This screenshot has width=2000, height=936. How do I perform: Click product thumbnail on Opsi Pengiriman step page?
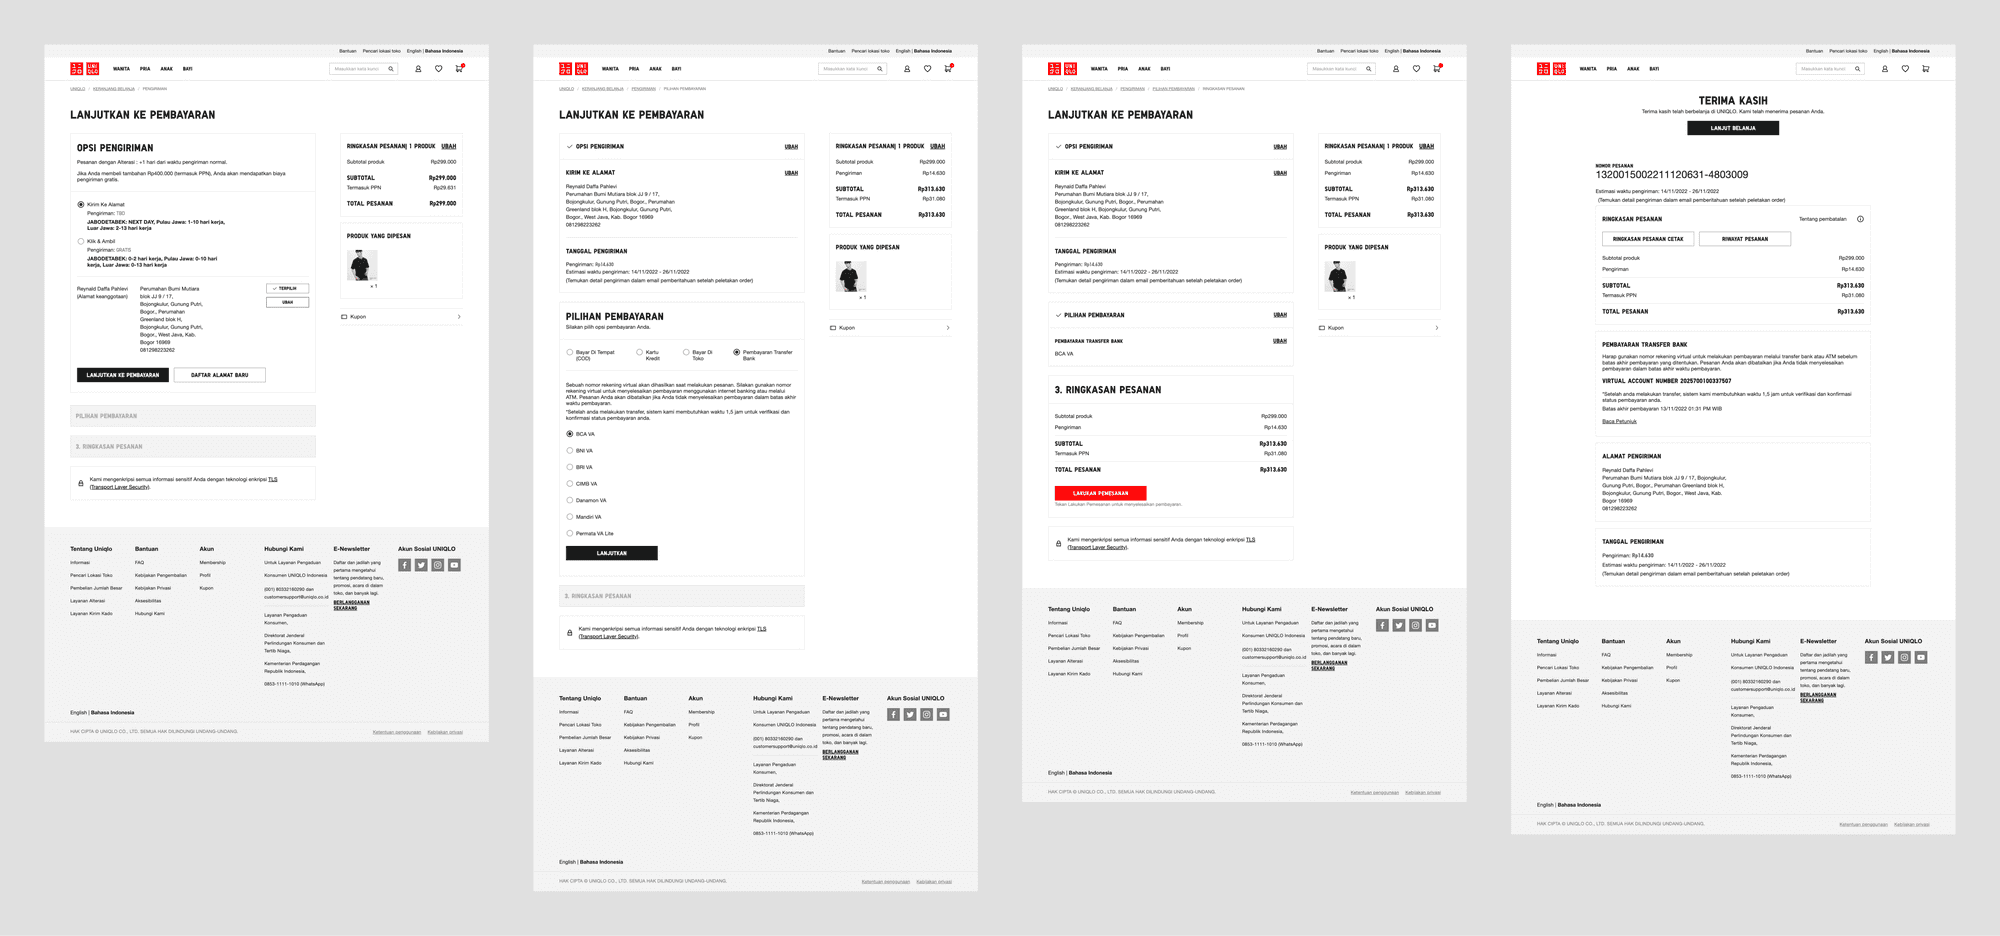pyautogui.click(x=362, y=265)
